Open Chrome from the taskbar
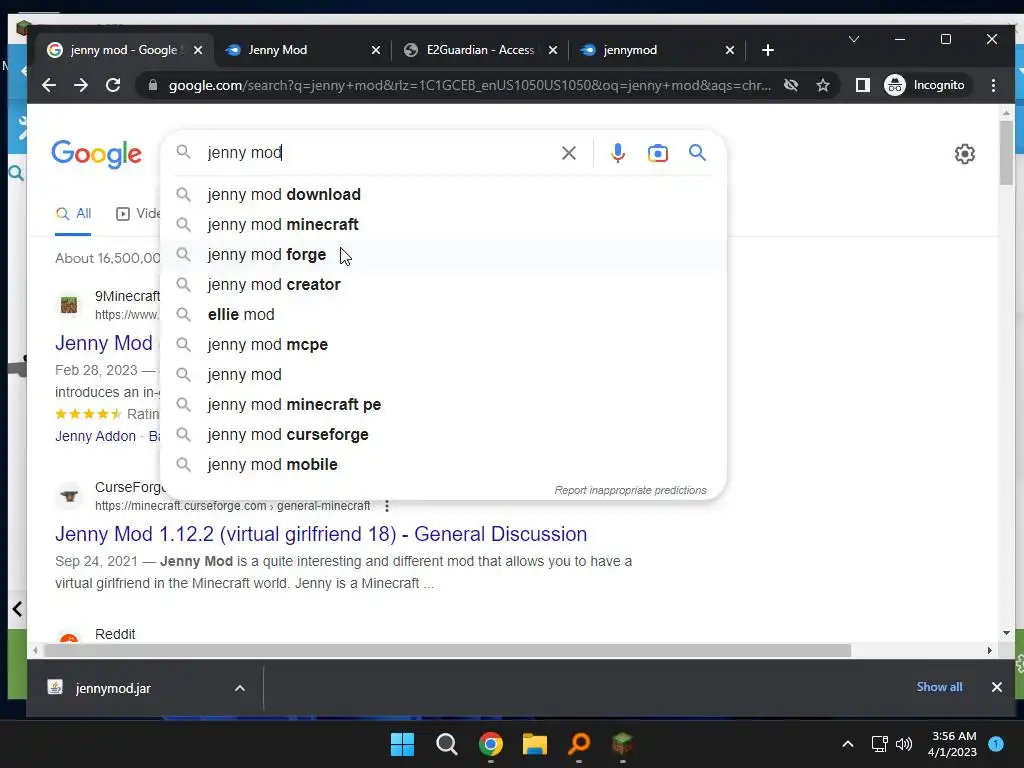Screen dimensions: 1024x768 [490, 744]
